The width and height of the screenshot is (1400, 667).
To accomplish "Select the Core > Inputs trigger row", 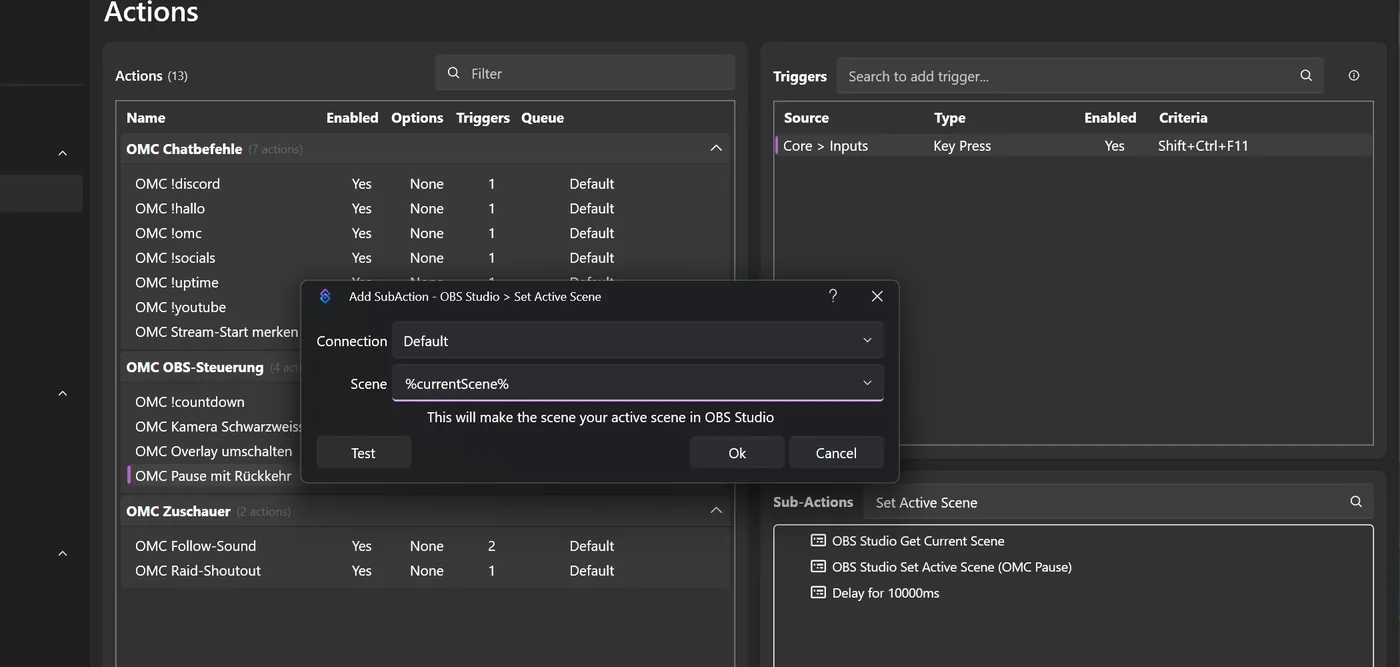I will point(1073,146).
